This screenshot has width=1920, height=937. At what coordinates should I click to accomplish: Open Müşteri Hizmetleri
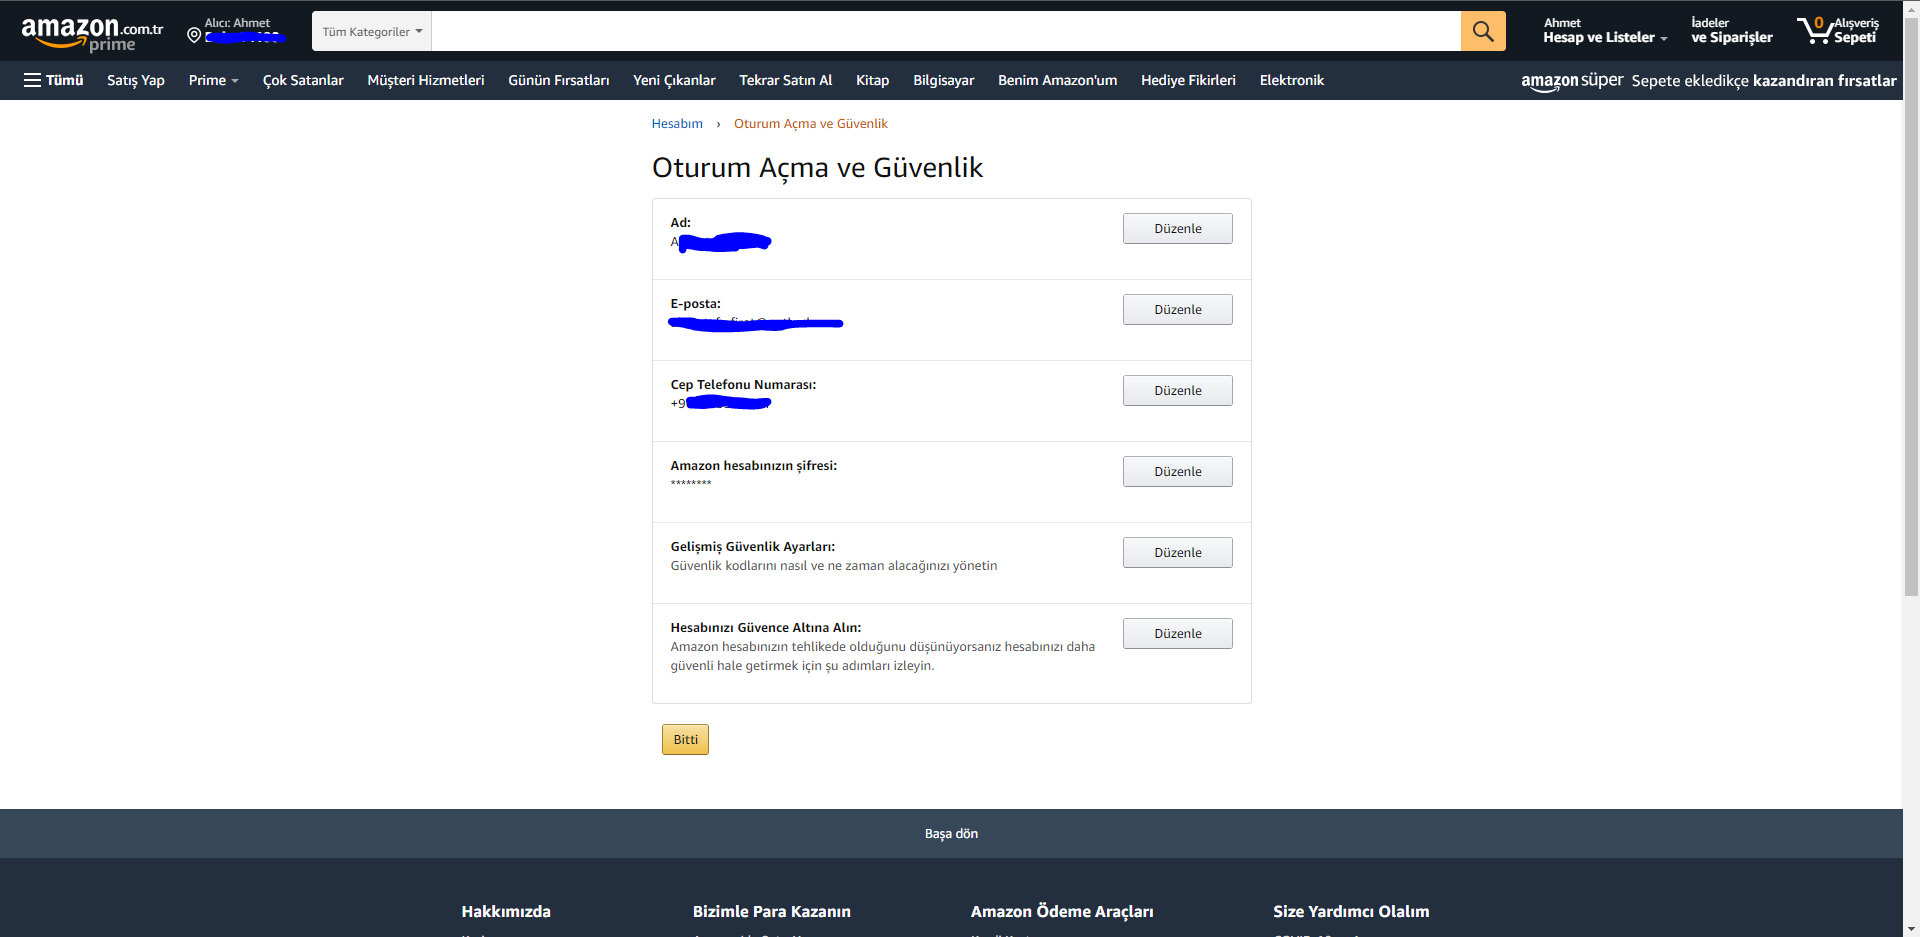[426, 80]
